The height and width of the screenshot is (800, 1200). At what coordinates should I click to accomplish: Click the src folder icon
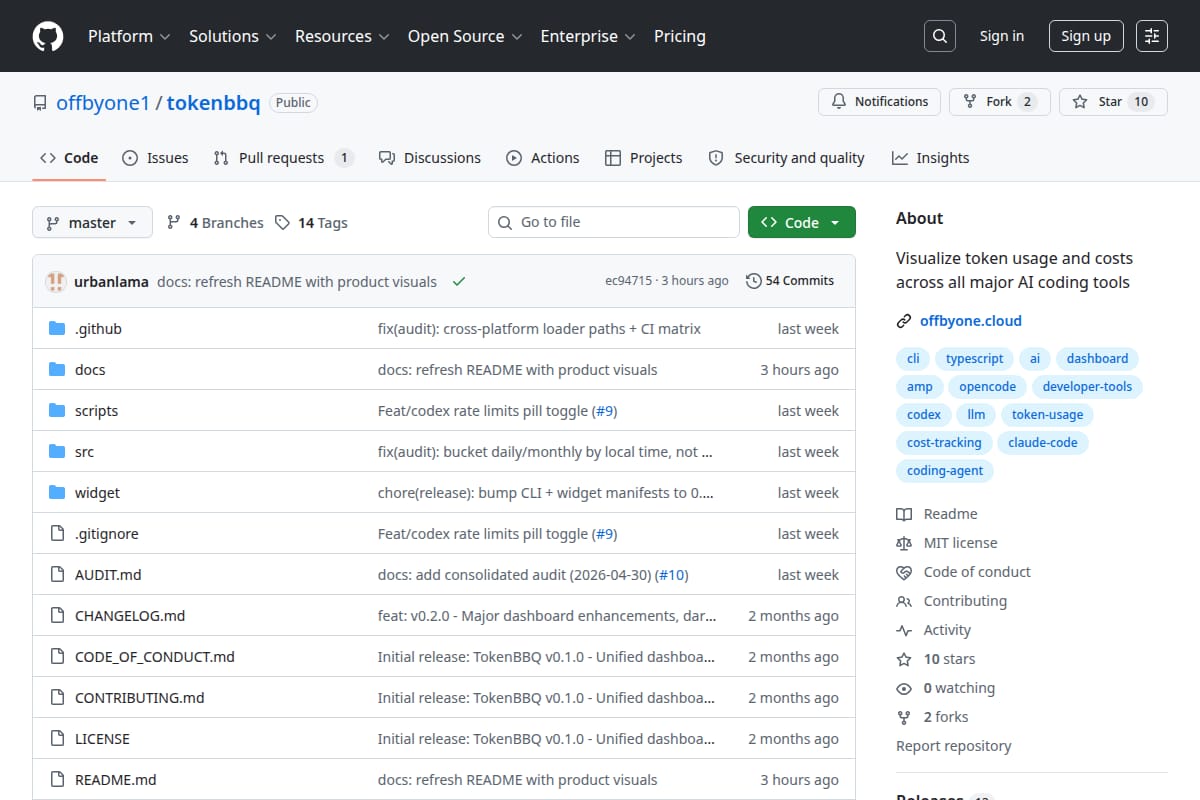pyautogui.click(x=57, y=452)
